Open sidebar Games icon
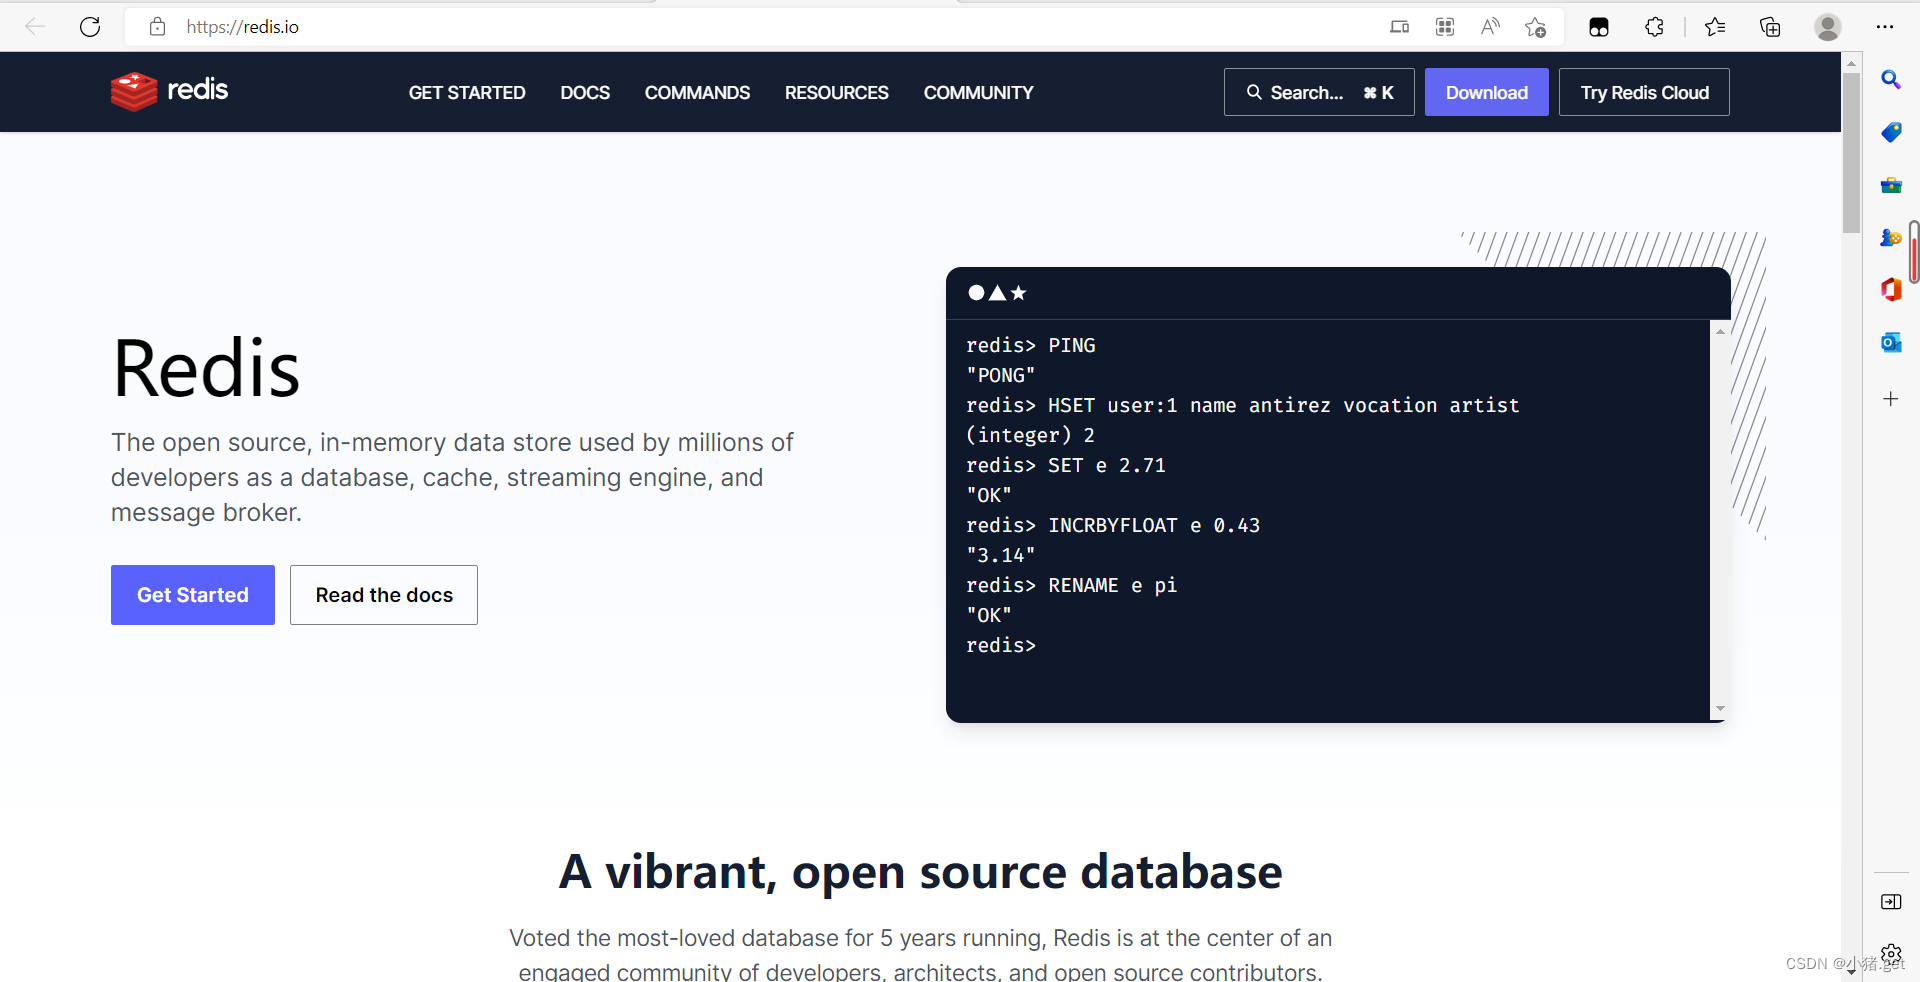The height and width of the screenshot is (982, 1920). (1891, 237)
